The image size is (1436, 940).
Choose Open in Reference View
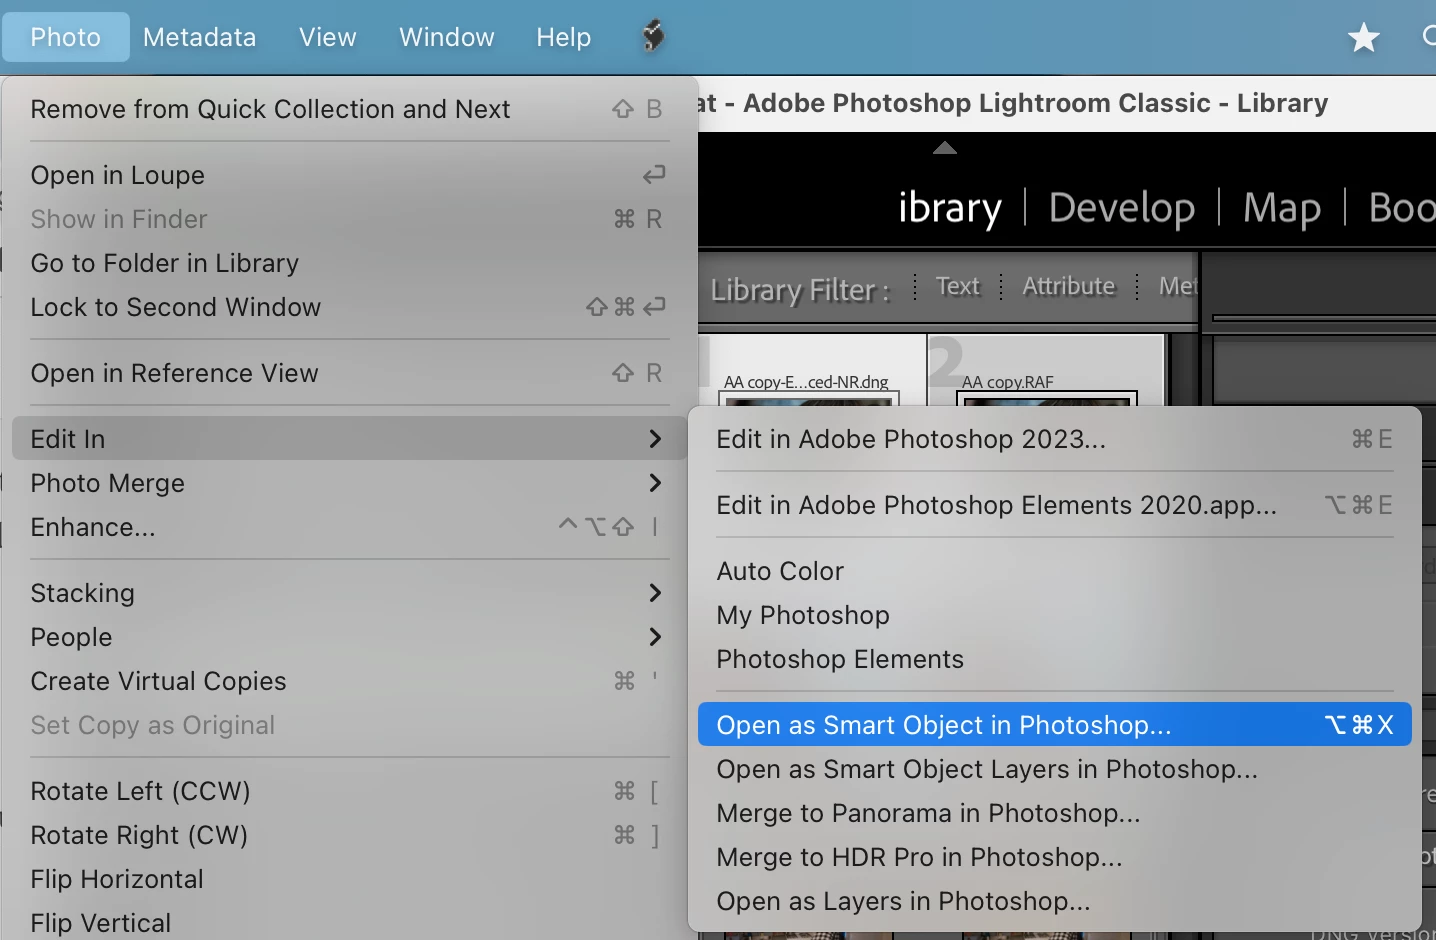pyautogui.click(x=349, y=373)
